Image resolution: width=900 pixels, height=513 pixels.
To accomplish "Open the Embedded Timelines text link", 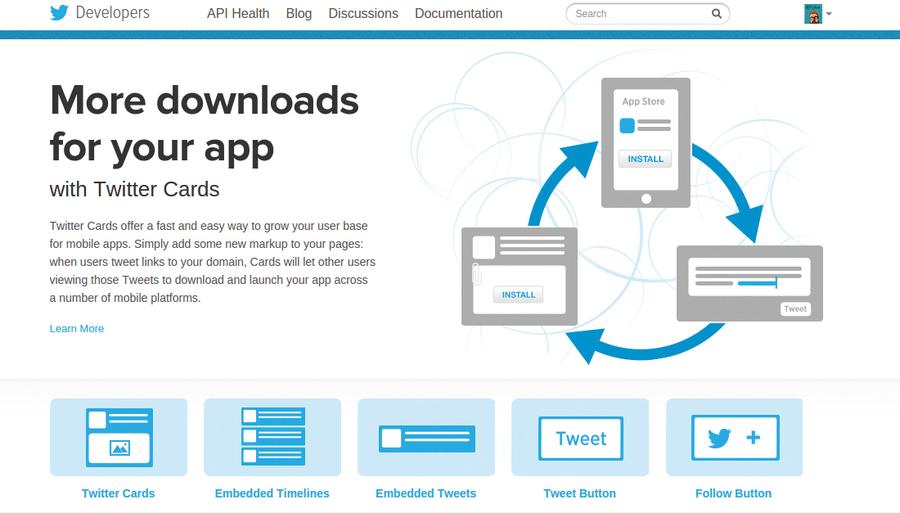I will (x=272, y=493).
